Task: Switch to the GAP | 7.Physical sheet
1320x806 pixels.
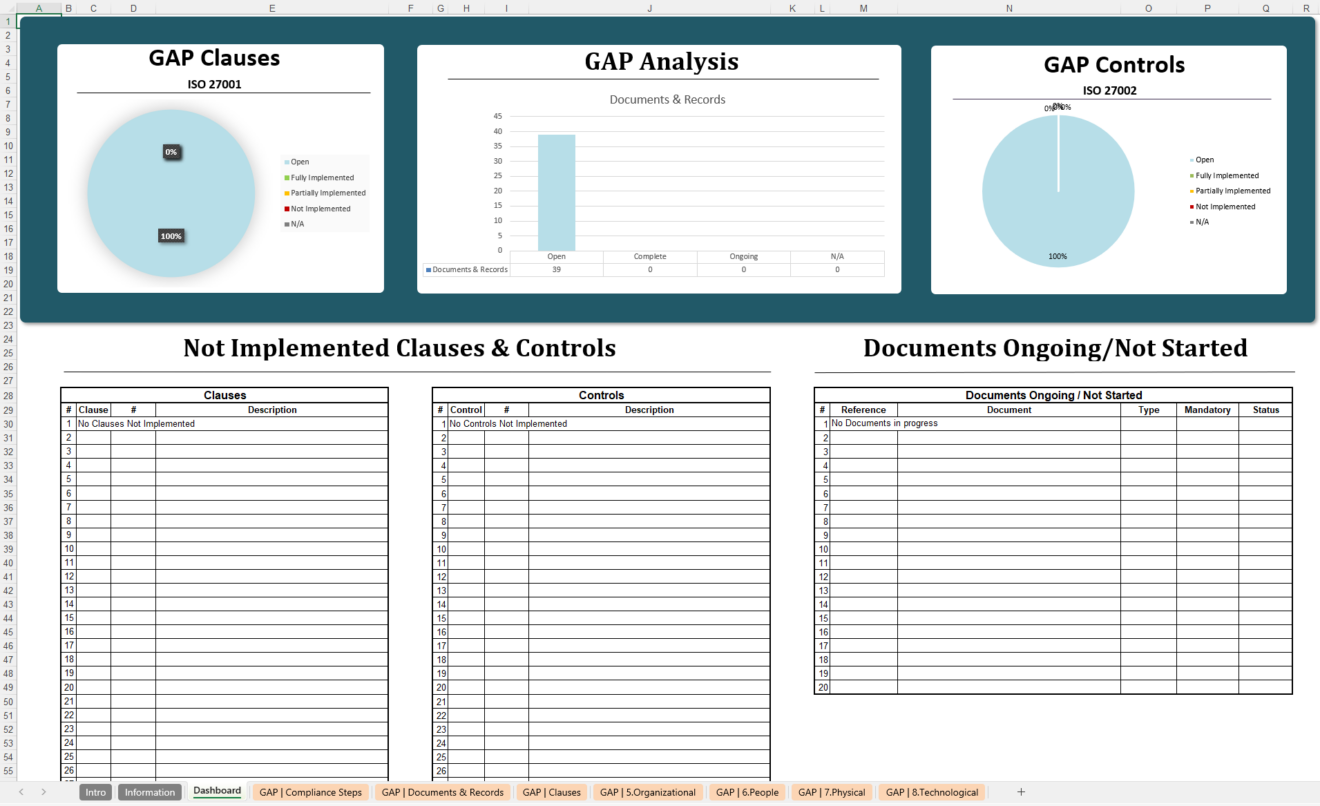Action: [x=831, y=791]
